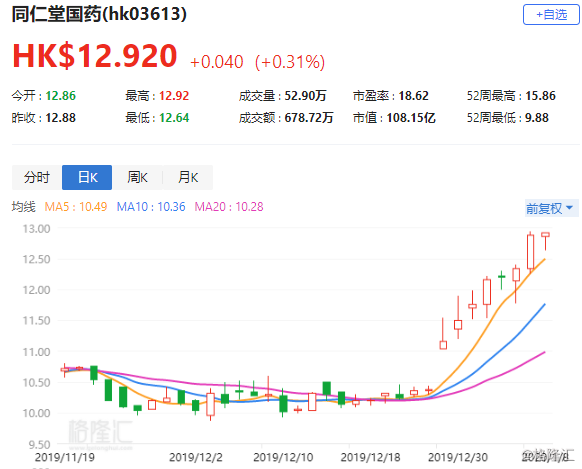582x469 pixels.
Task: Click stock title 同仁堂国药(hk03613)
Action: point(99,14)
